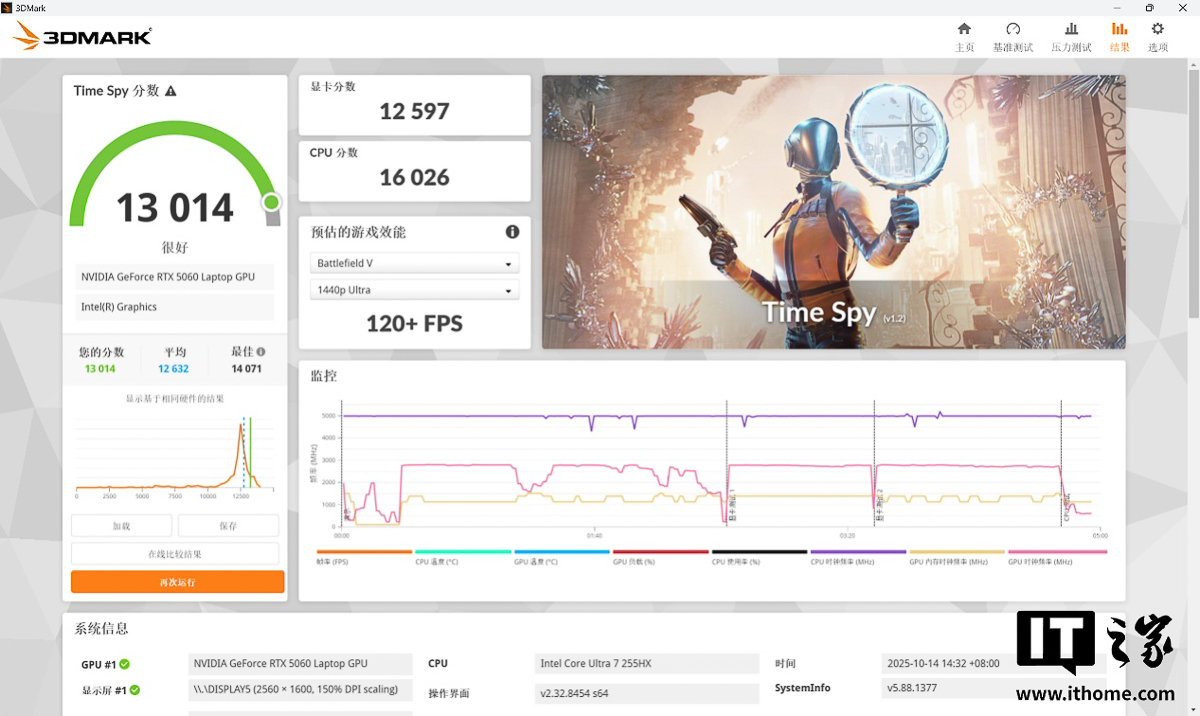Open the Home (主页) navigation icon
The image size is (1200, 716).
(x=964, y=37)
